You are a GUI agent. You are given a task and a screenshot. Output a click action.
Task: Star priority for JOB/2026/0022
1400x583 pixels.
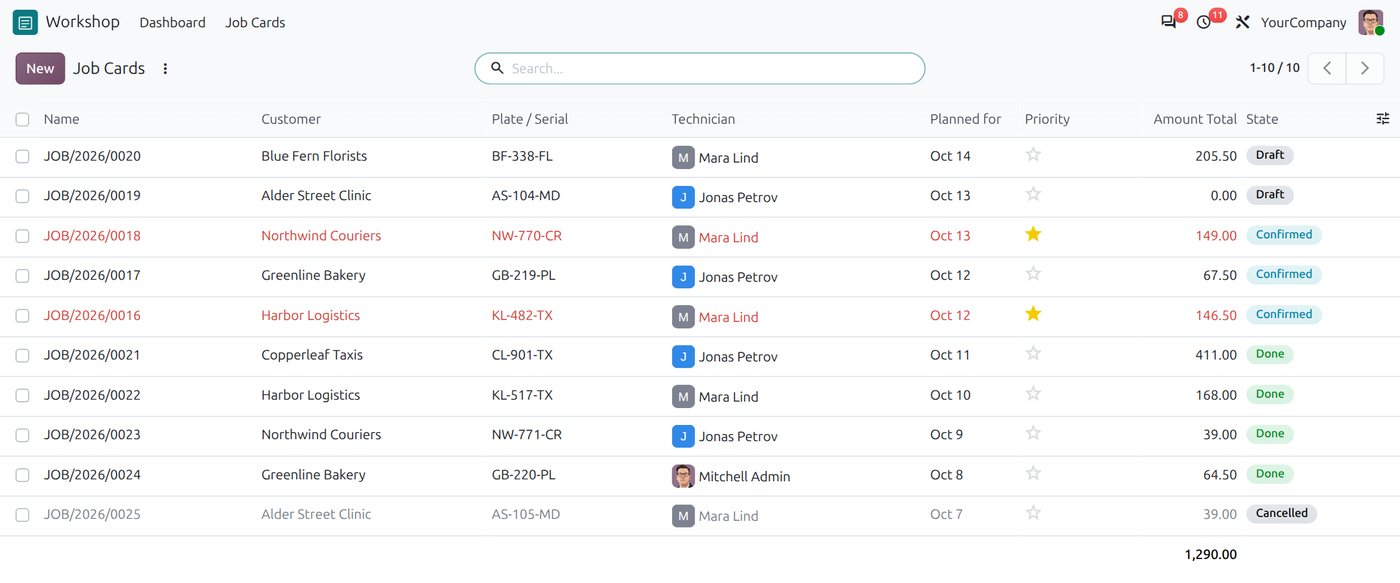pyautogui.click(x=1033, y=394)
